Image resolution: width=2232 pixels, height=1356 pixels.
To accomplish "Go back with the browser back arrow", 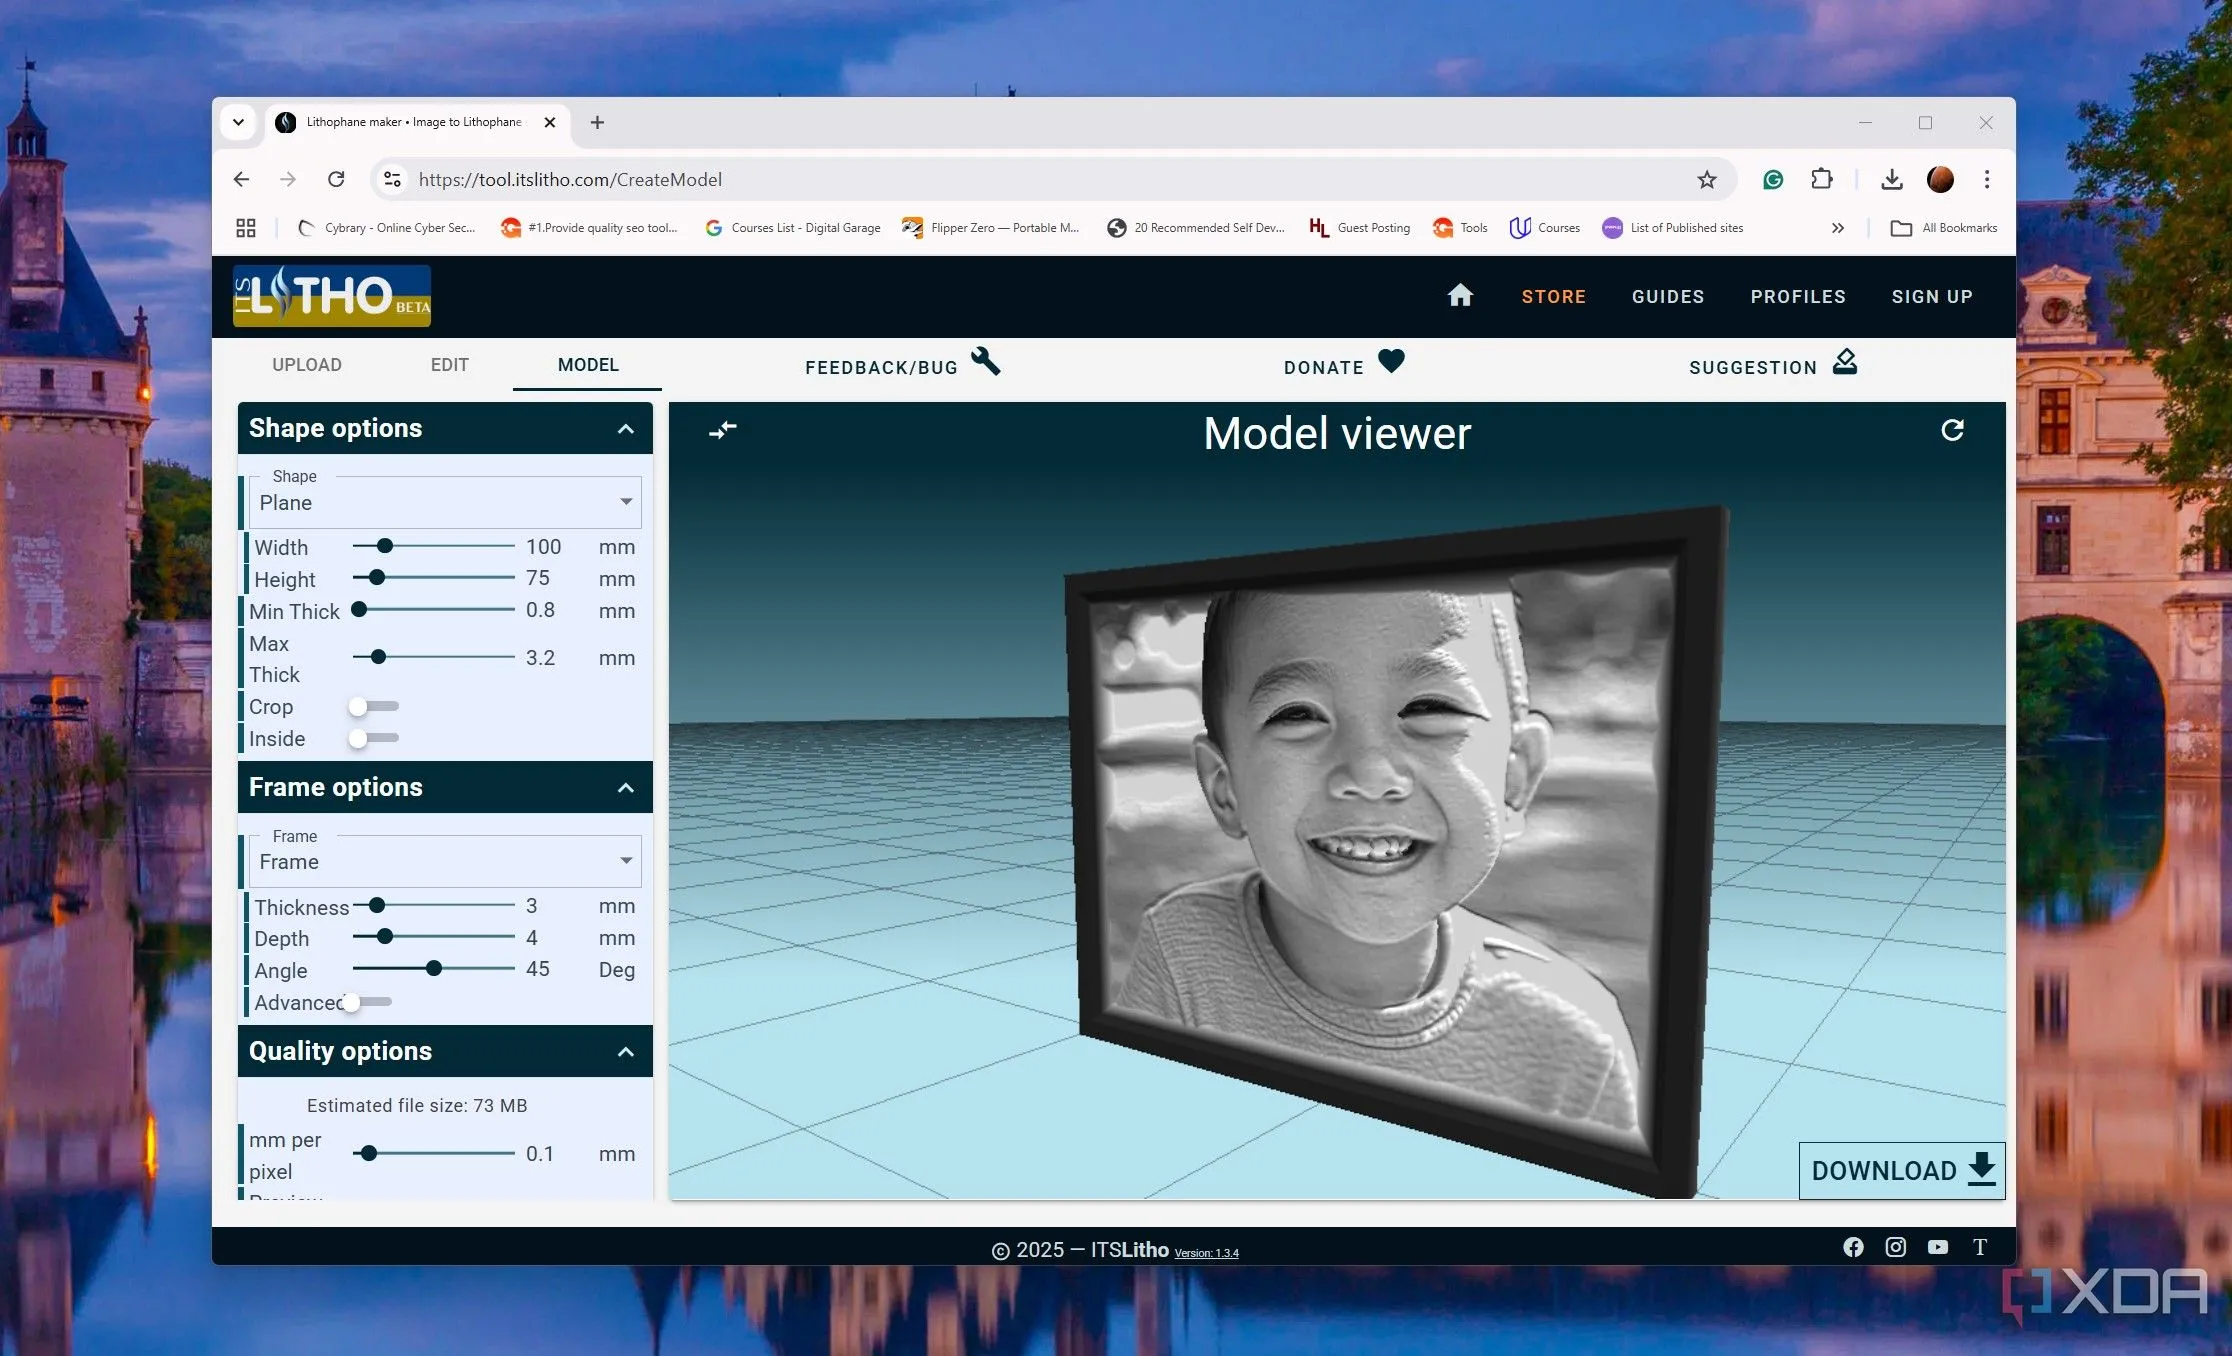I will tap(241, 179).
